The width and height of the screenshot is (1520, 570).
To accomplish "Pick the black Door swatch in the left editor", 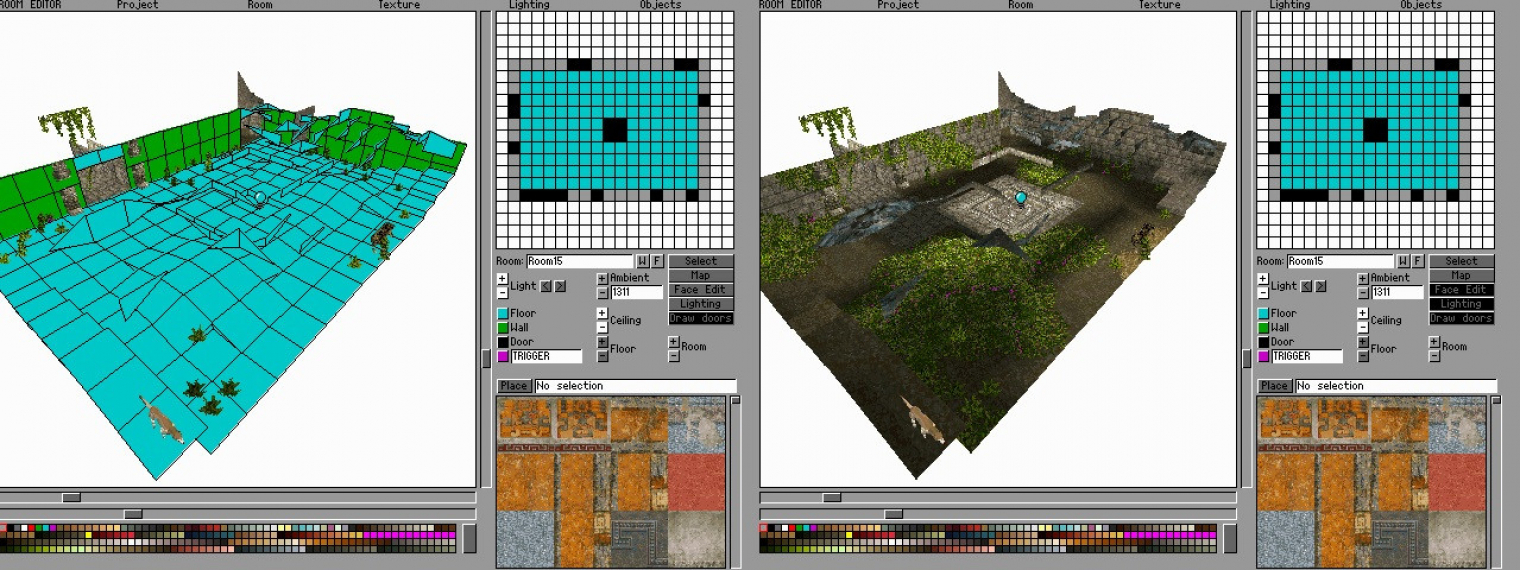I will (503, 342).
